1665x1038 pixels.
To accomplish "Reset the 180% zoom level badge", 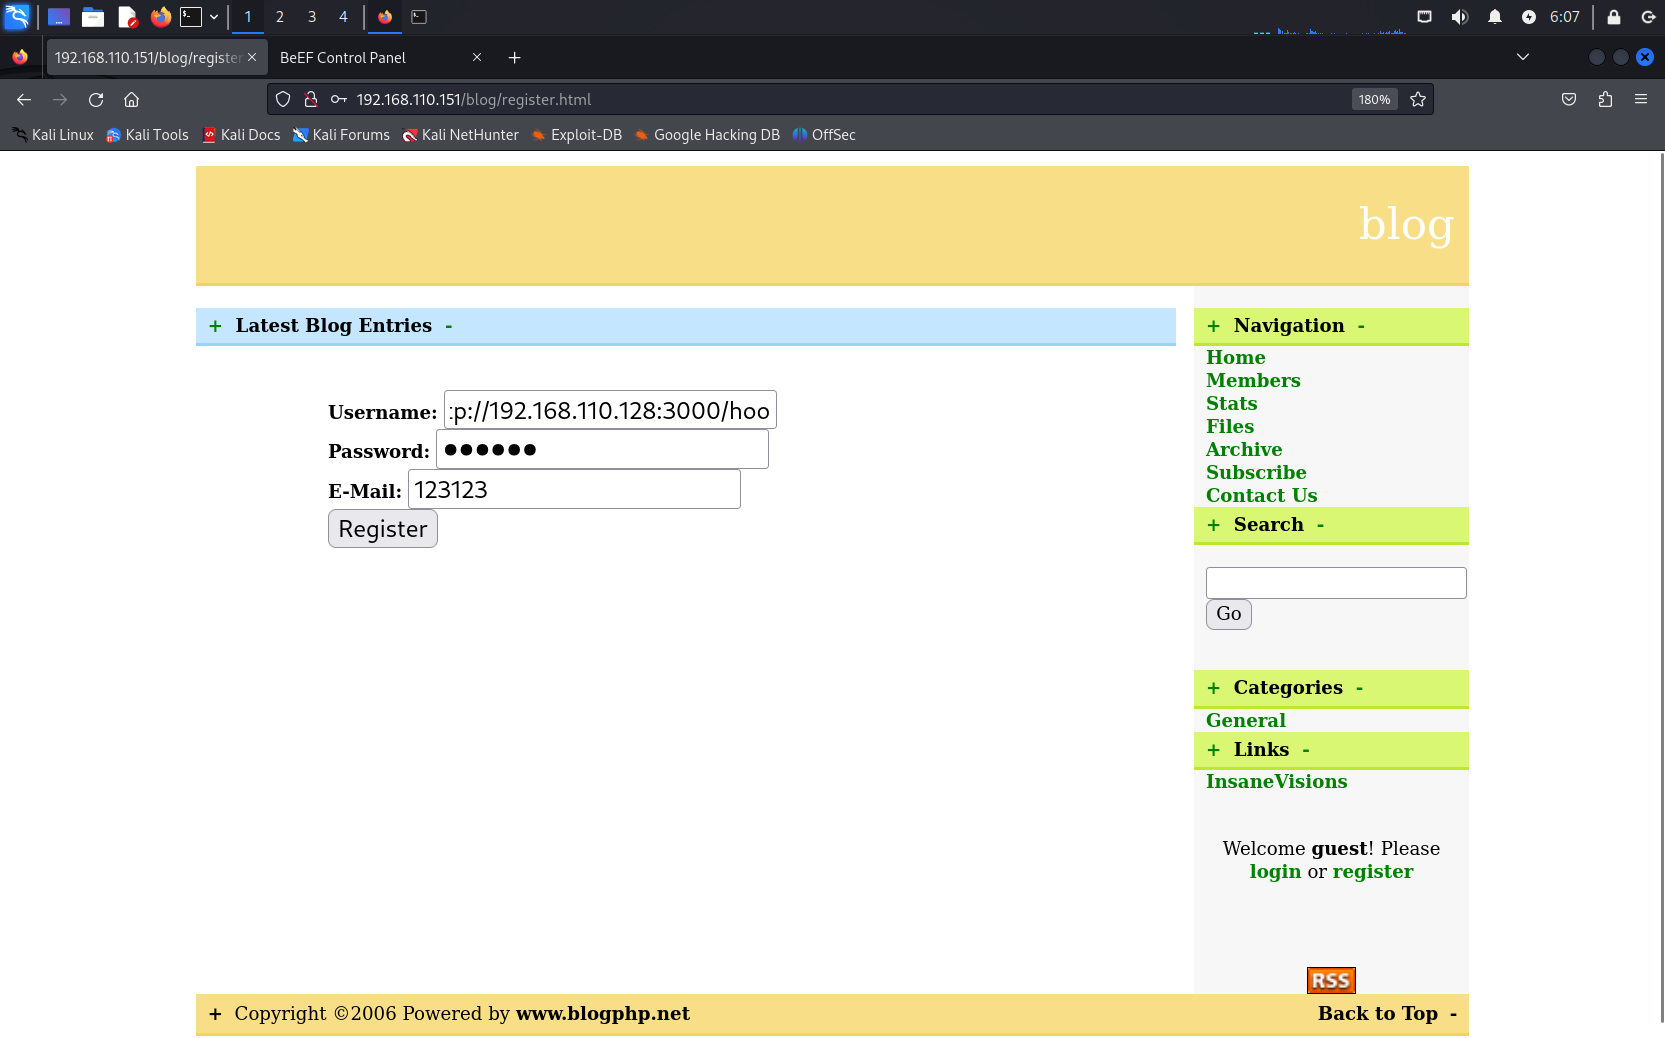I will coord(1374,100).
